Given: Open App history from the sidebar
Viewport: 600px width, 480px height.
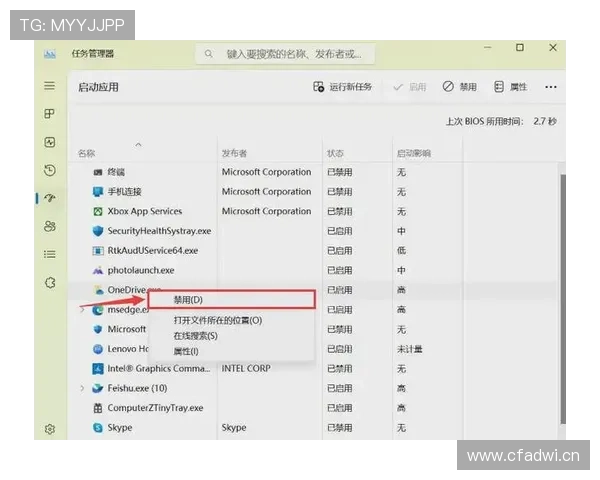Looking at the screenshot, I should click(x=50, y=170).
